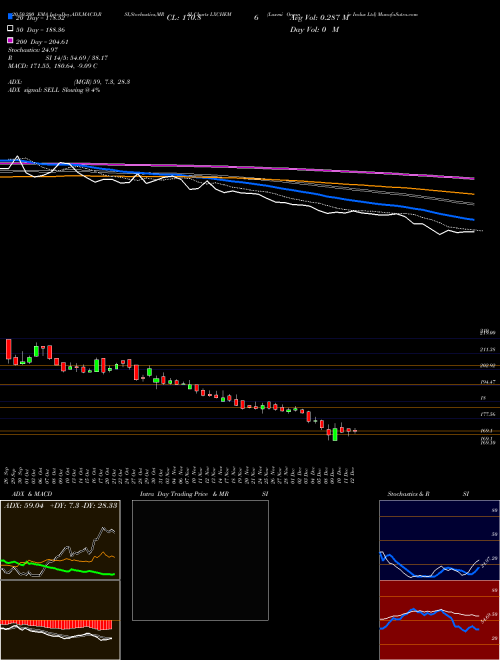Click the 'Intra Day Trading Price & MR' title
Viewport: 500px width, 660px height.
(x=184, y=494)
